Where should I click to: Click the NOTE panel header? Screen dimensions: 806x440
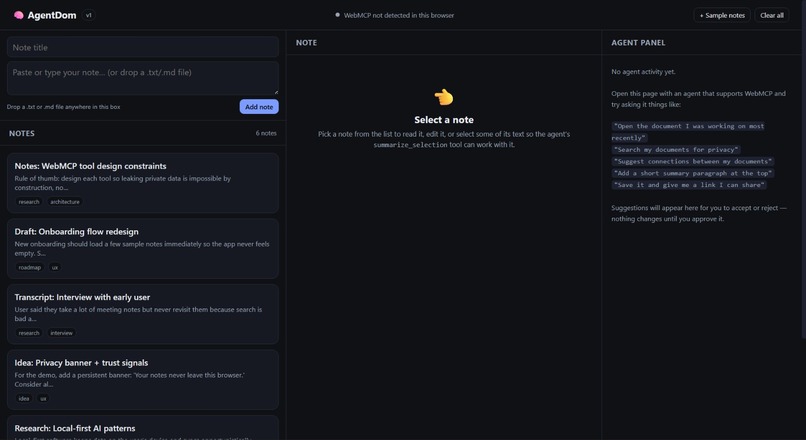click(306, 43)
